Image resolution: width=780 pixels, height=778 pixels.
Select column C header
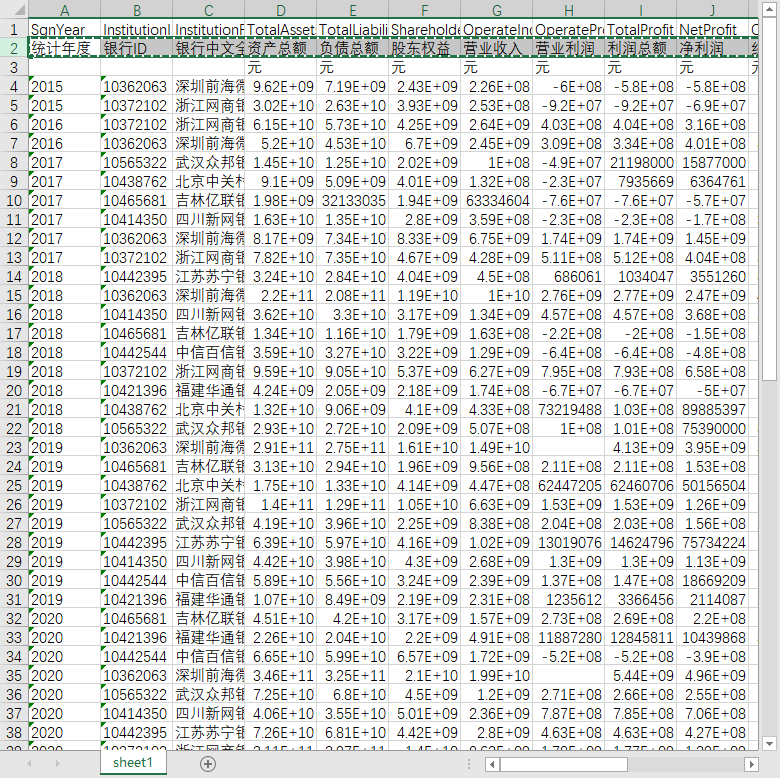click(x=209, y=9)
